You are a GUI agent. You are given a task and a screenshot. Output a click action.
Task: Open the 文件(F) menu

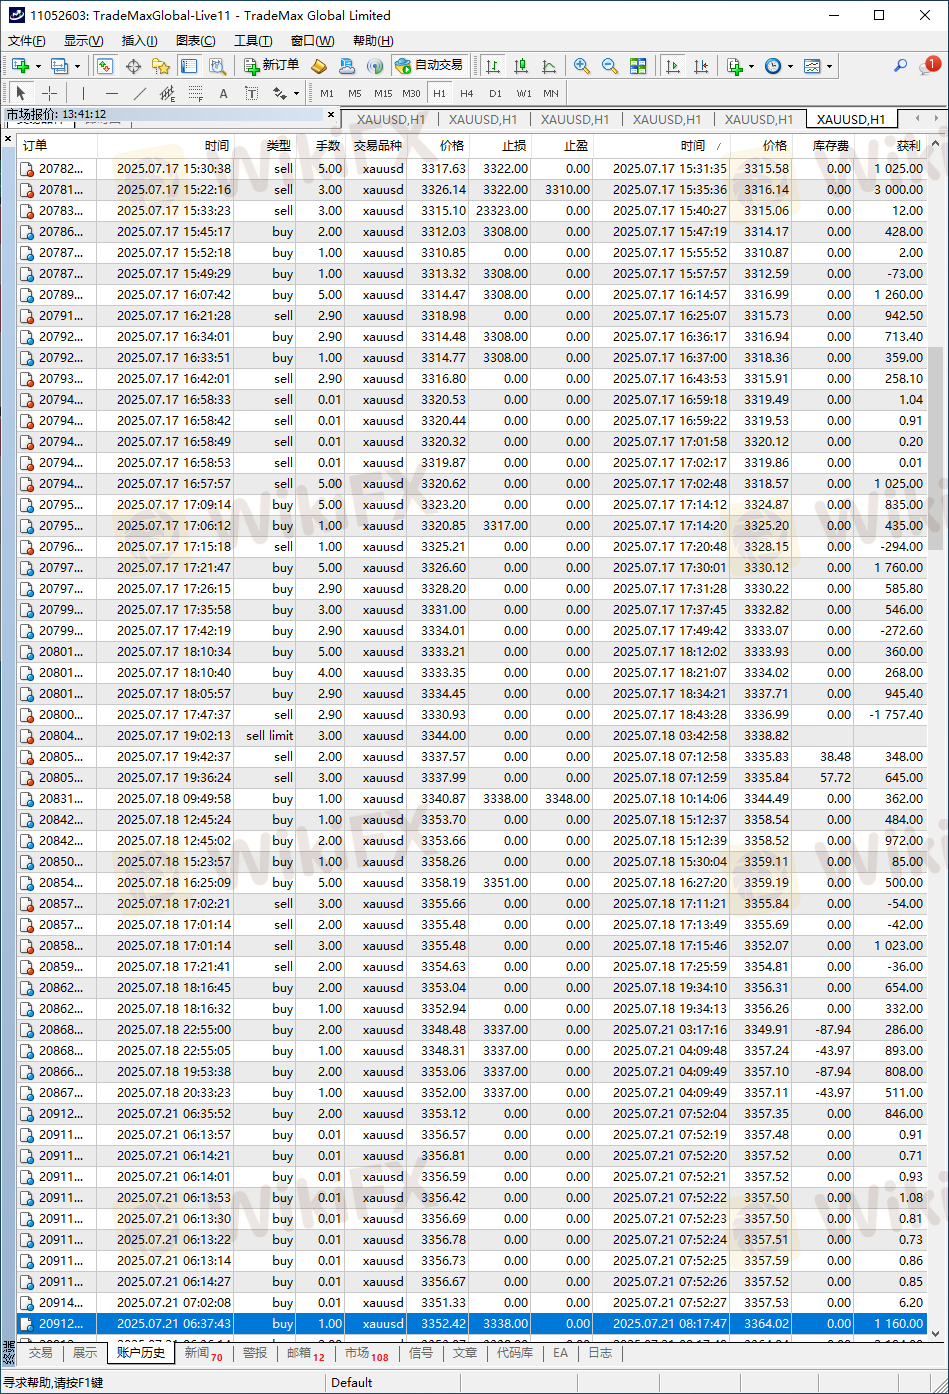pos(27,41)
